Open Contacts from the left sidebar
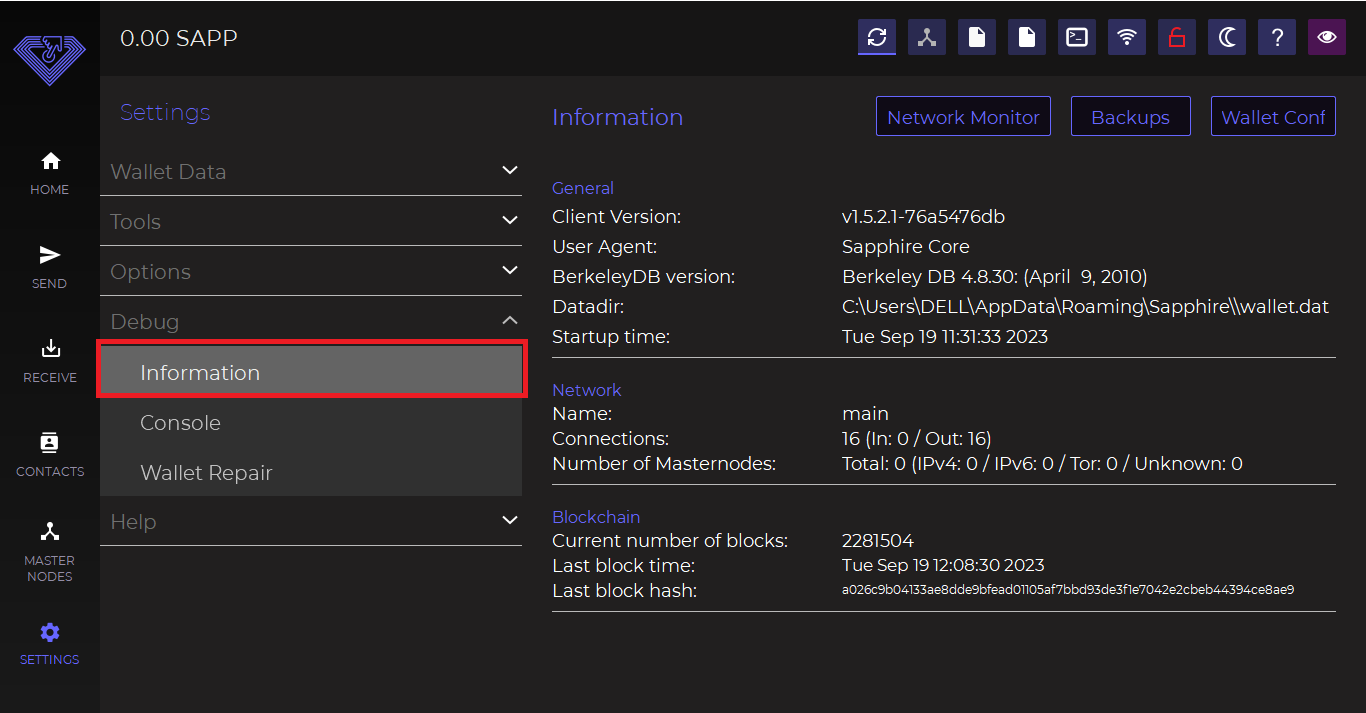The image size is (1366, 713). pyautogui.click(x=50, y=454)
